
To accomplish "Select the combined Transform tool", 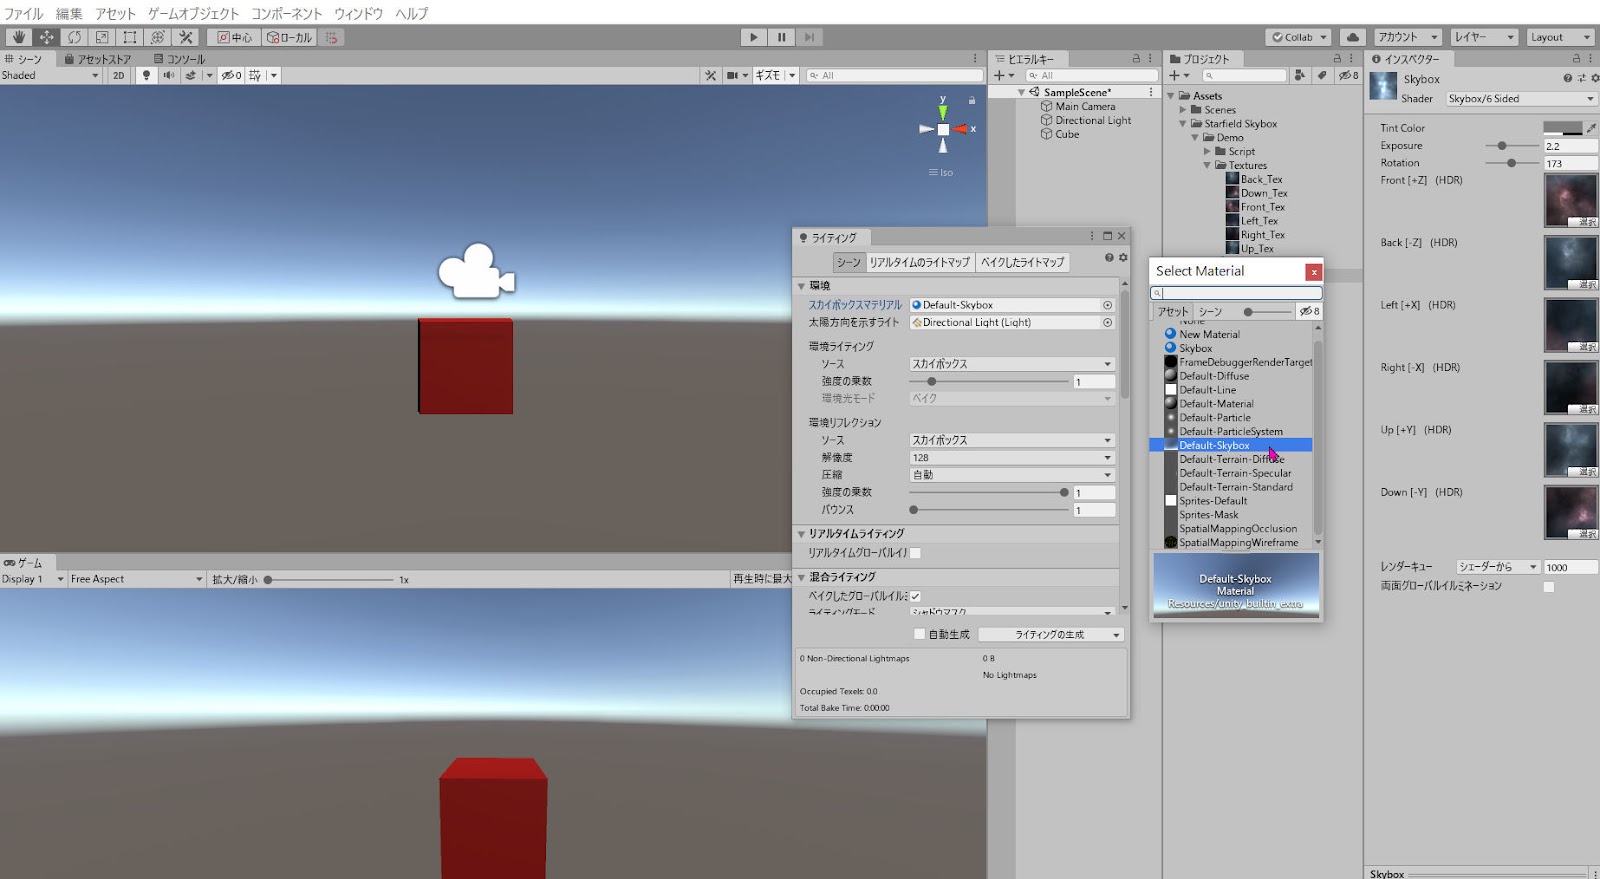I will tap(158, 37).
